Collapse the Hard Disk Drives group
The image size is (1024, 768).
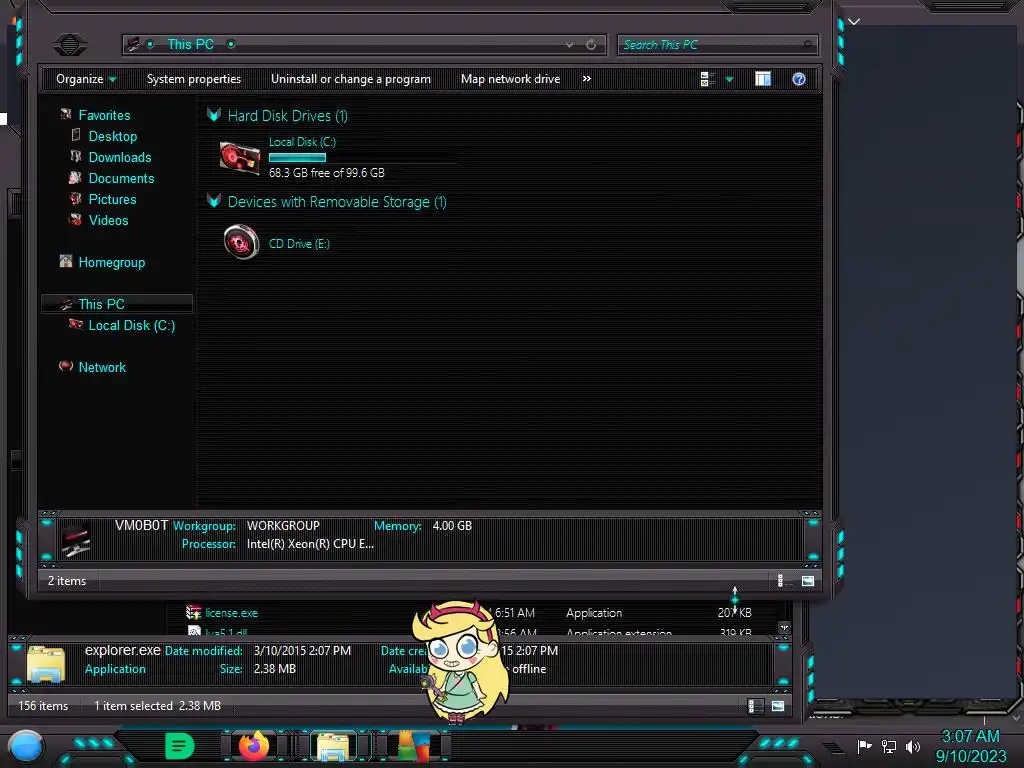214,115
